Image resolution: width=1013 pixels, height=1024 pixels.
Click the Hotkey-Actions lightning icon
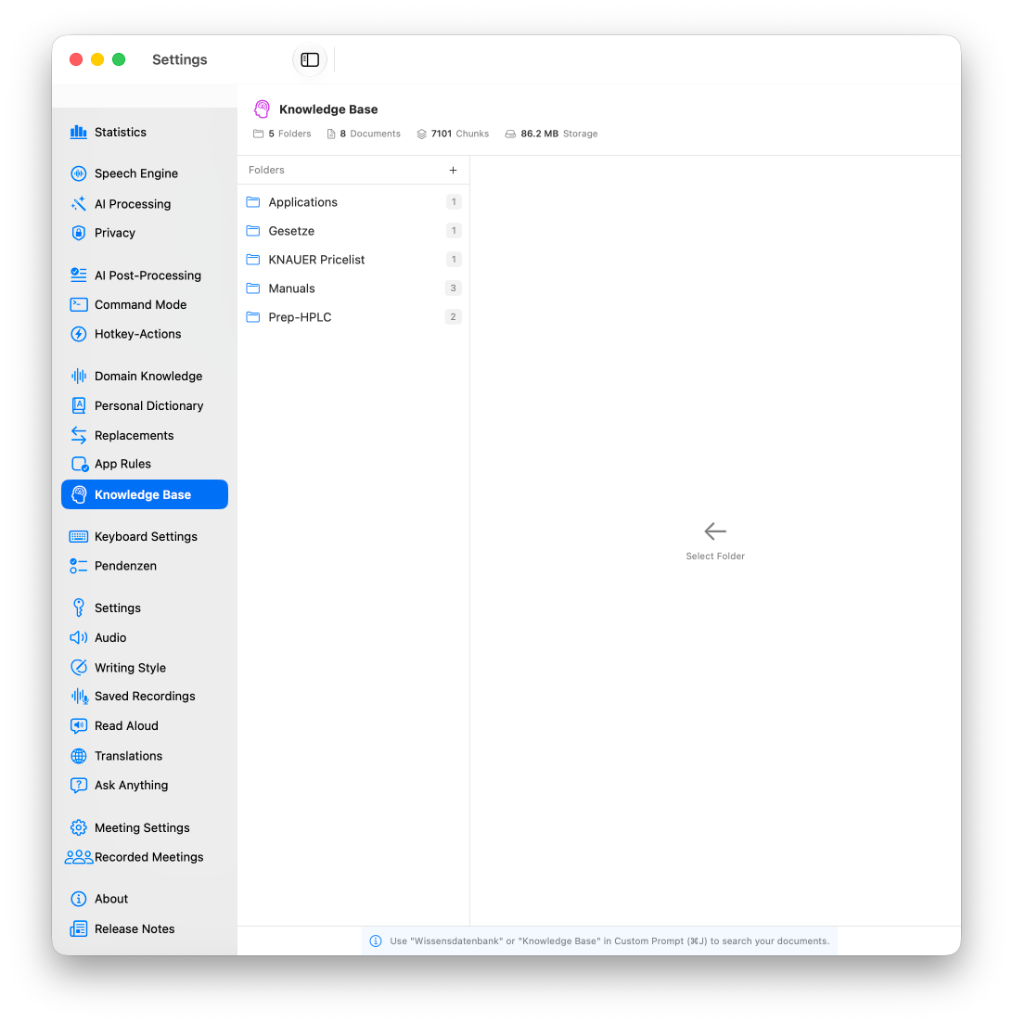78,334
